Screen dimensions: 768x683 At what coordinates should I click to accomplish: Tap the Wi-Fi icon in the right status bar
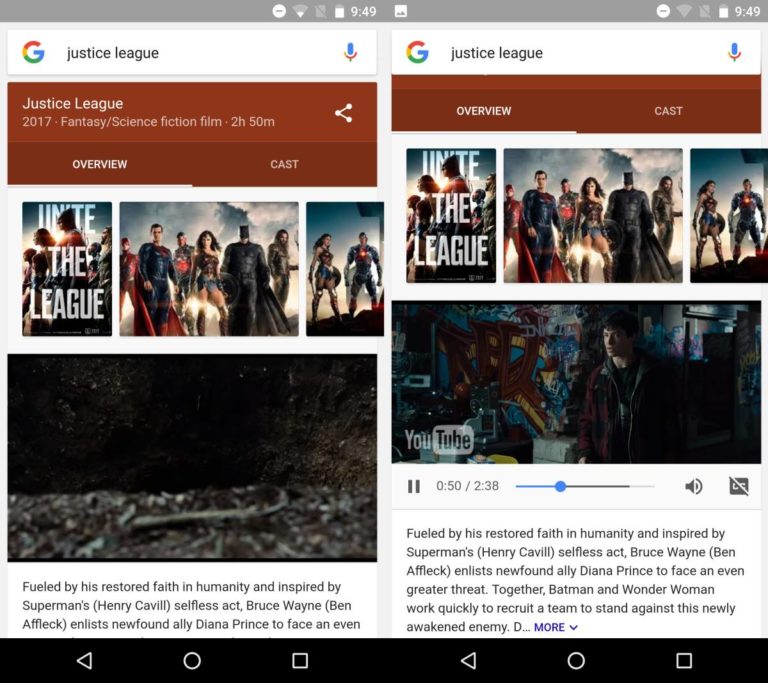coord(684,11)
